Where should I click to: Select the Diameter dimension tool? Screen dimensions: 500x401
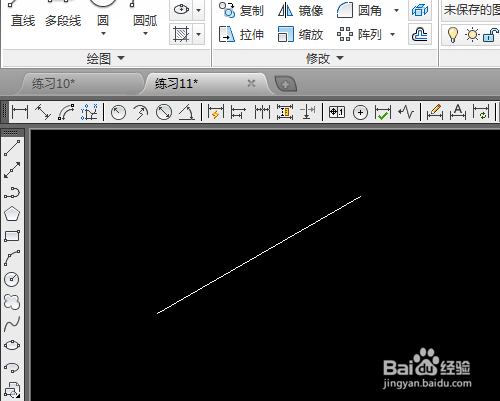tap(164, 112)
